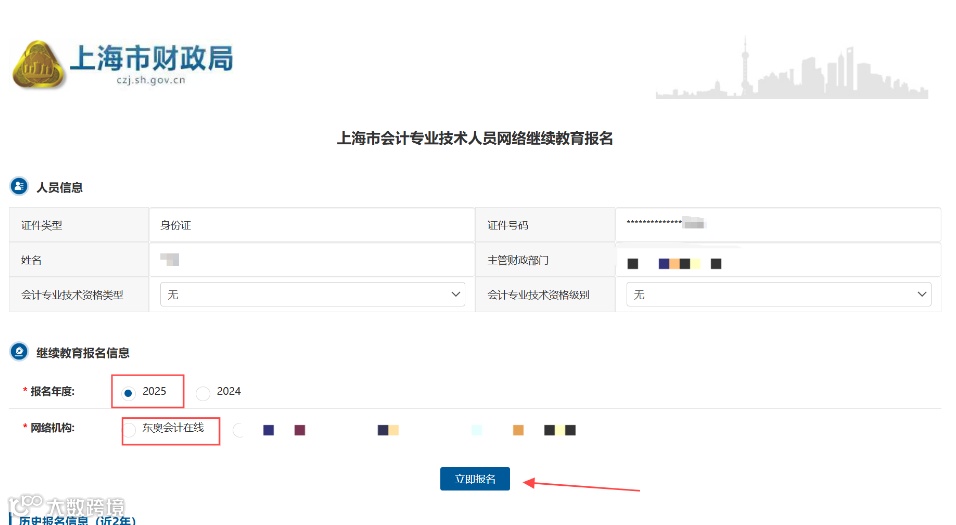Click the 姓名 label cell
The height and width of the screenshot is (525, 956).
pyautogui.click(x=79, y=260)
